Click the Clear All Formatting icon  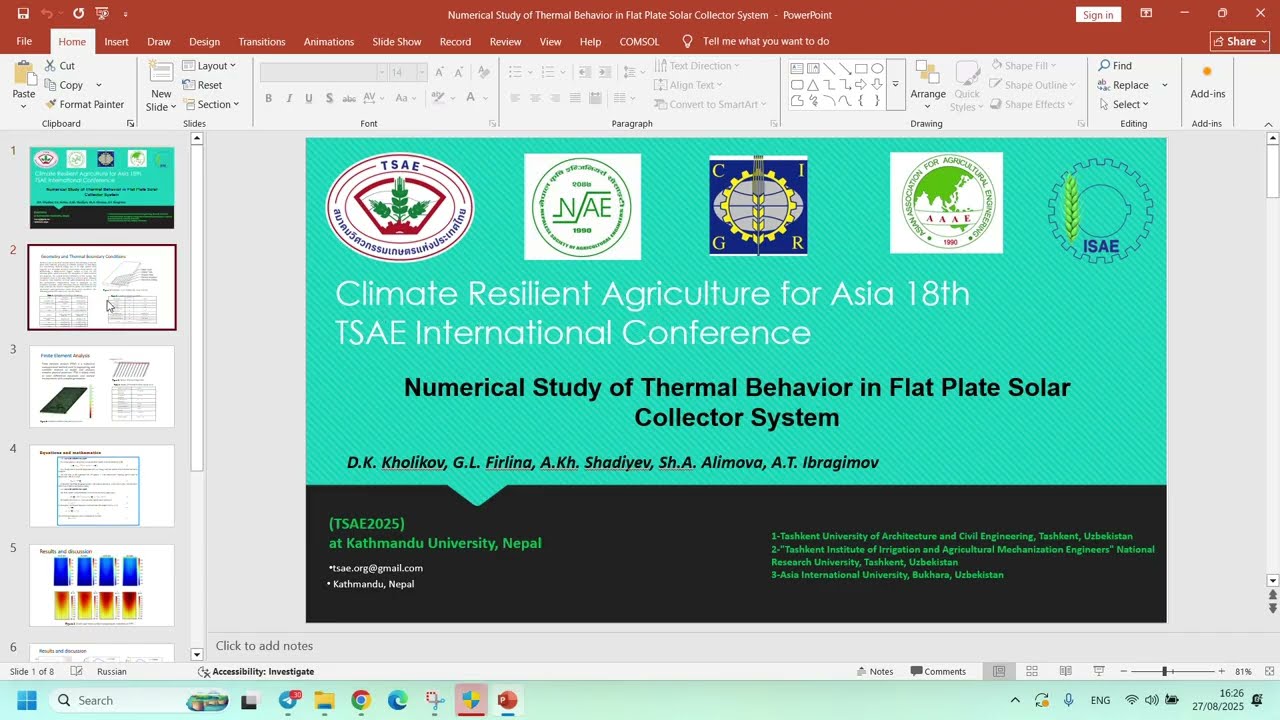pos(484,72)
